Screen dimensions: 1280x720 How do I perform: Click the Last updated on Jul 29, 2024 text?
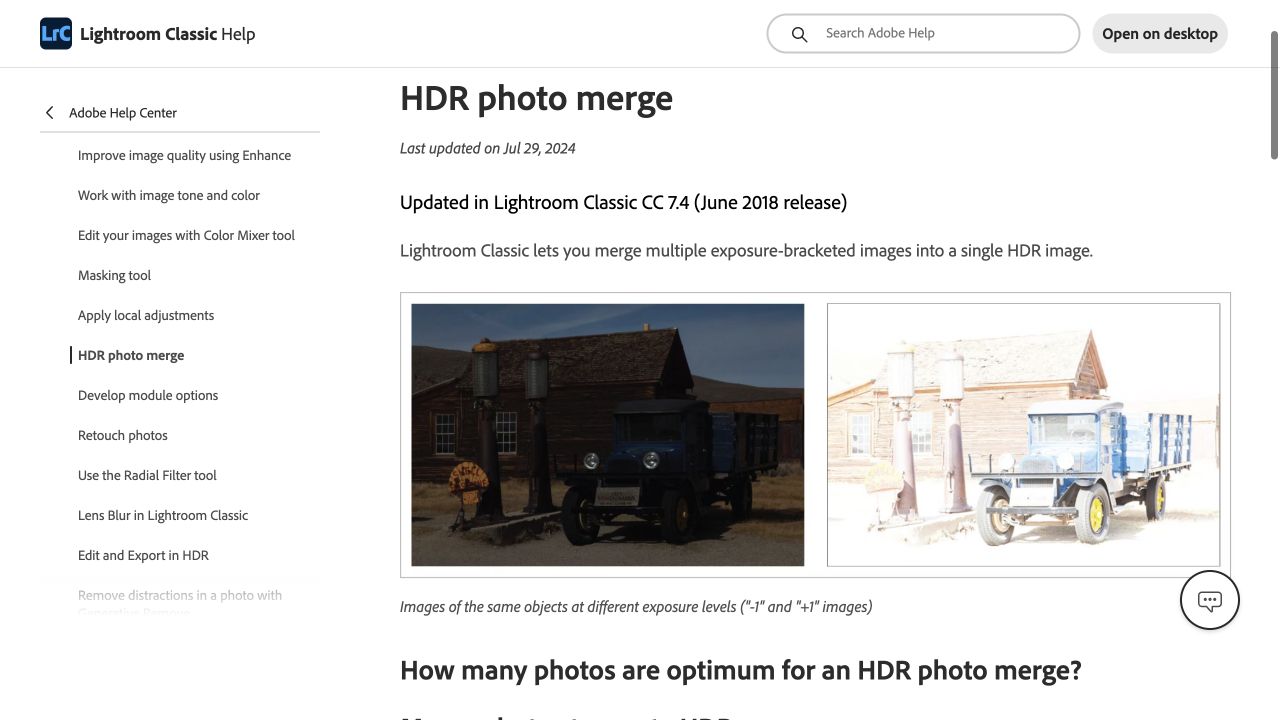point(488,148)
